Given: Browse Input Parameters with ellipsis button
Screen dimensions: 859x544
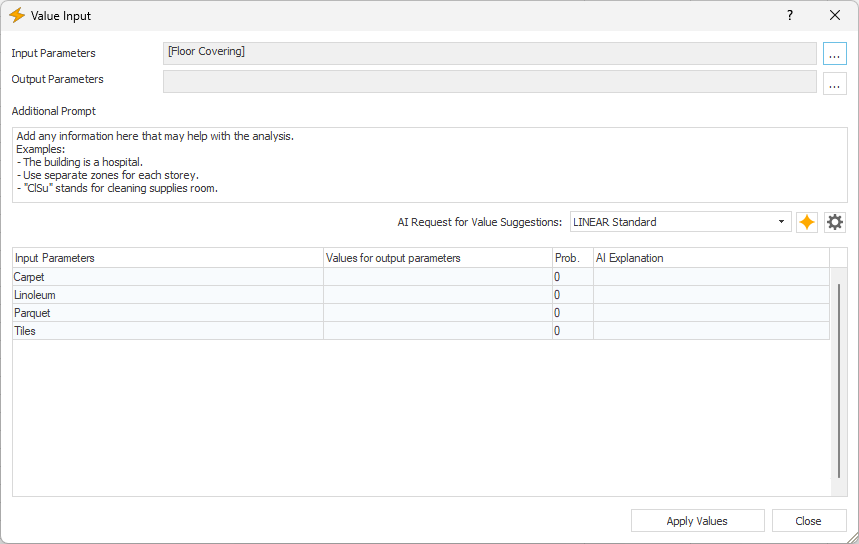Looking at the screenshot, I should [834, 54].
